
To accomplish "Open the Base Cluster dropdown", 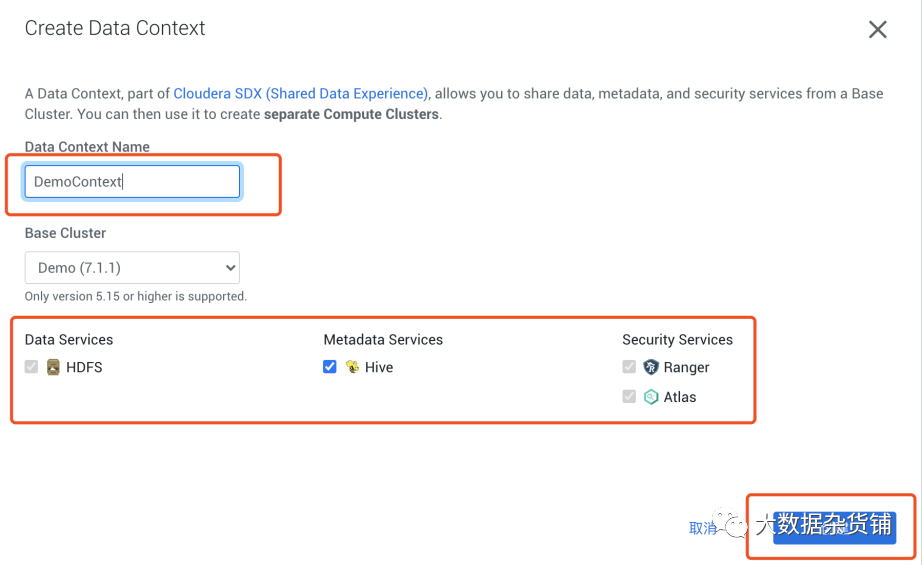I will click(x=132, y=268).
